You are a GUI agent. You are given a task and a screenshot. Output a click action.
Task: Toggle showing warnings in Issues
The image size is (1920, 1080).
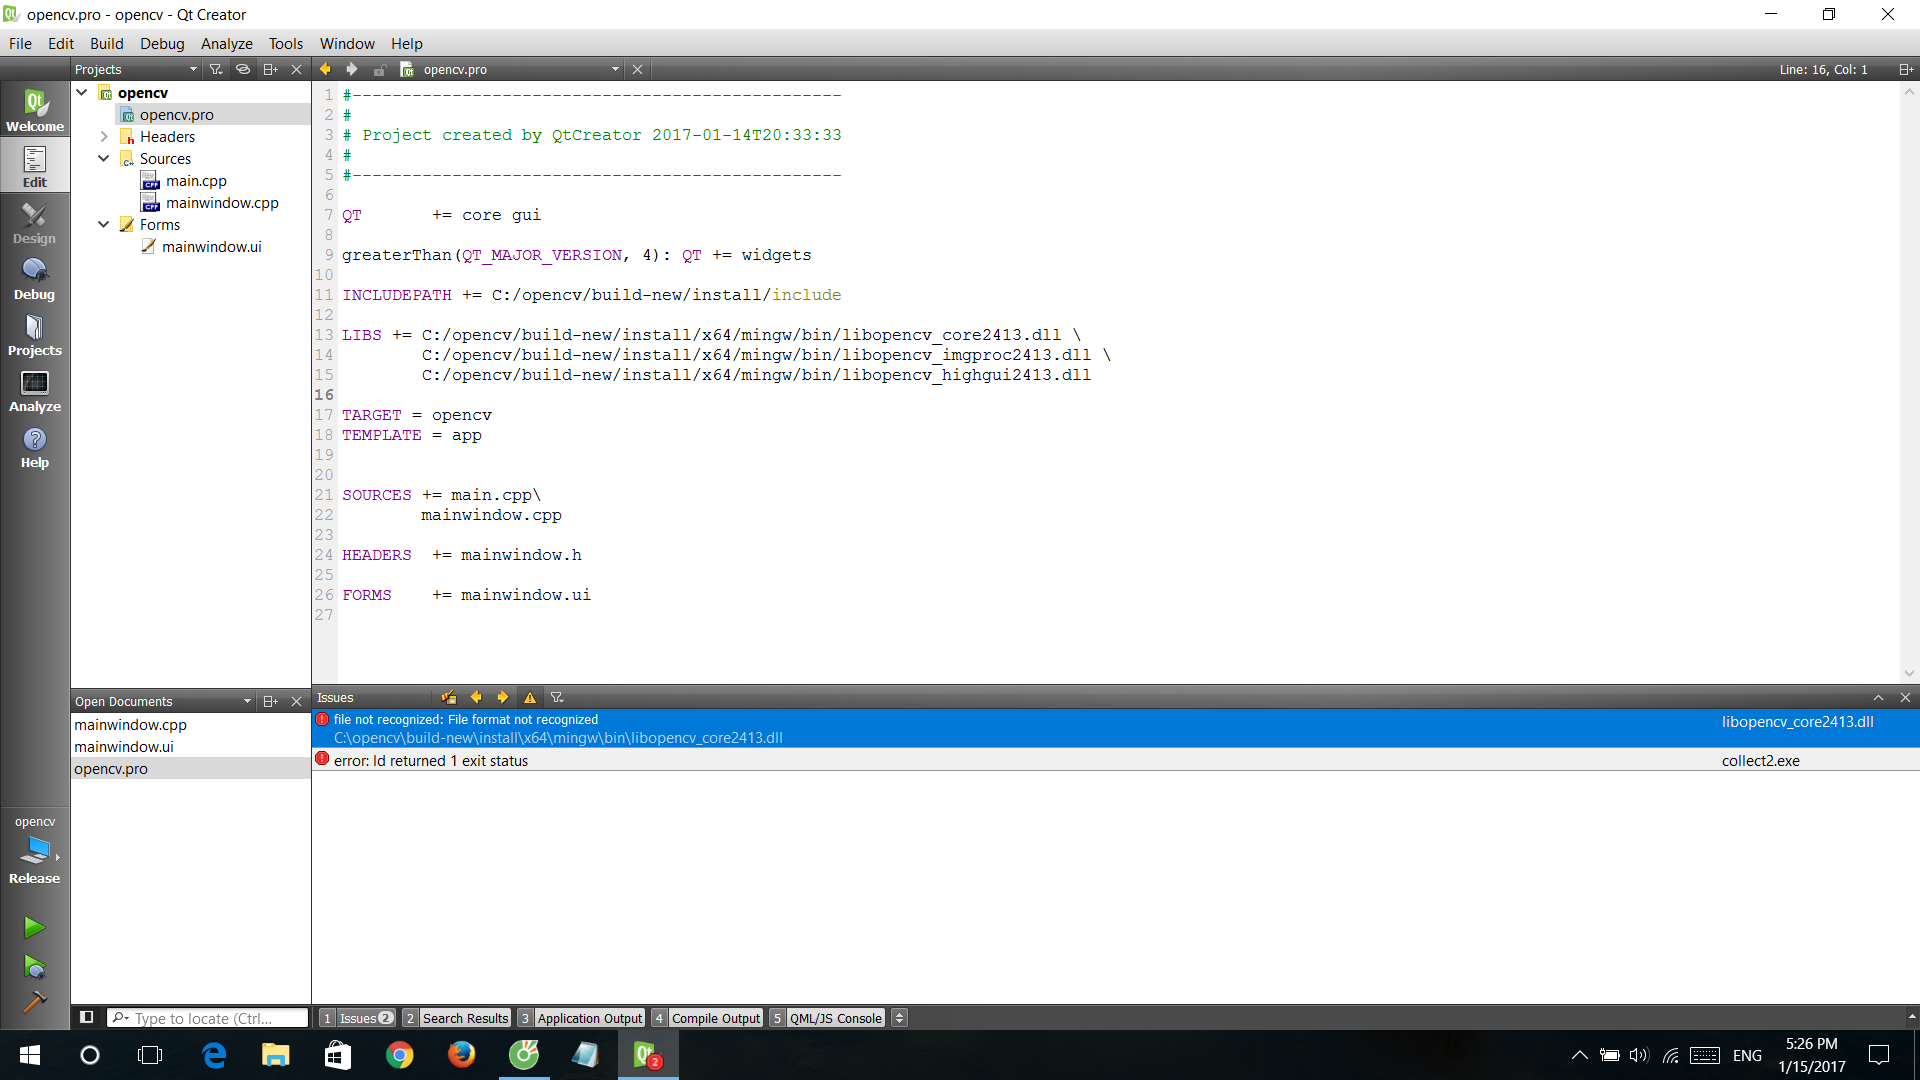point(530,697)
